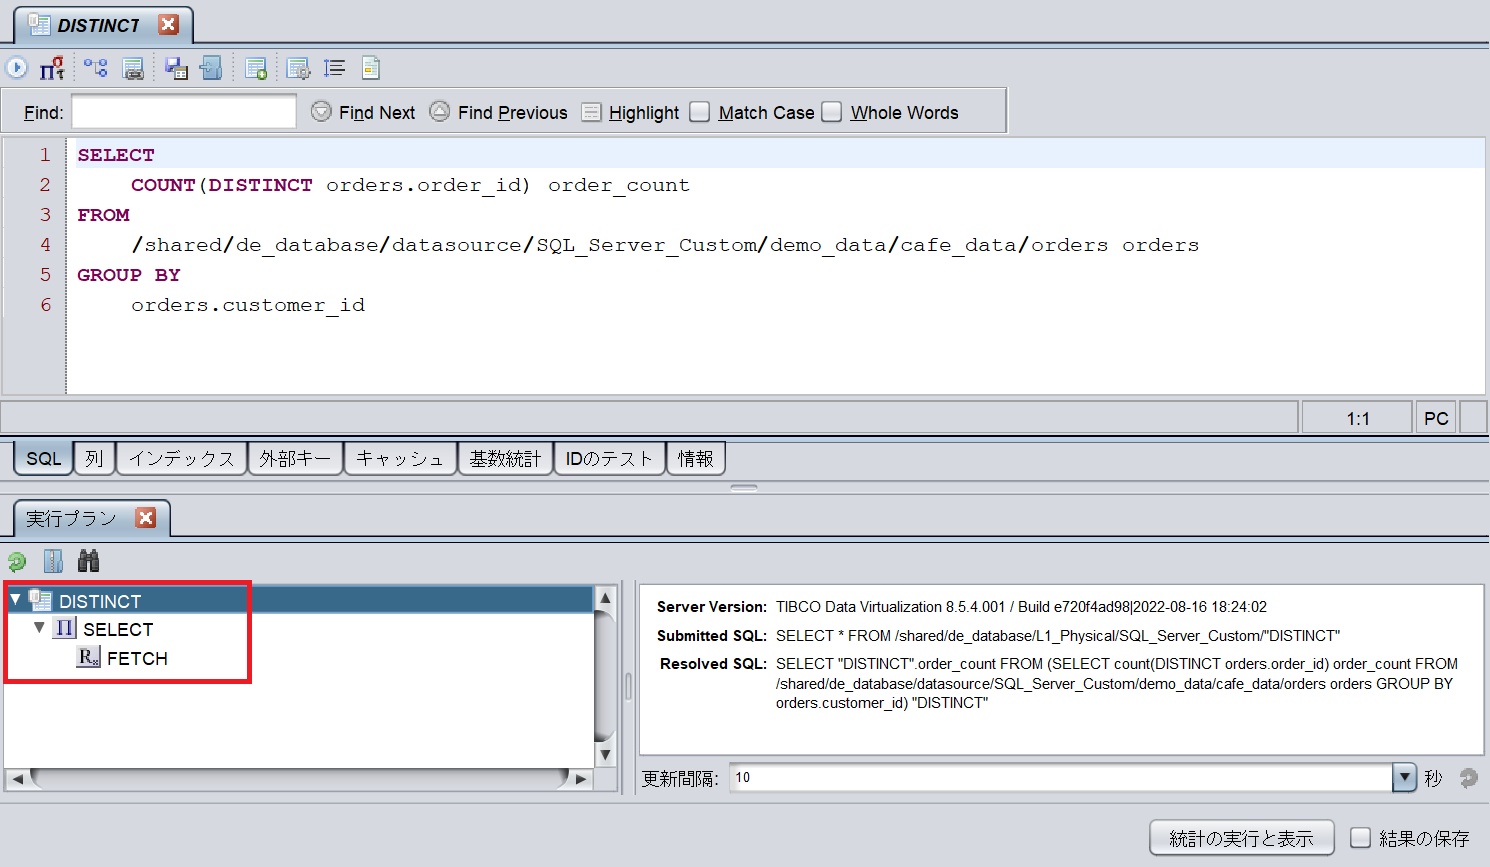Focus the Find text input field

pyautogui.click(x=184, y=111)
